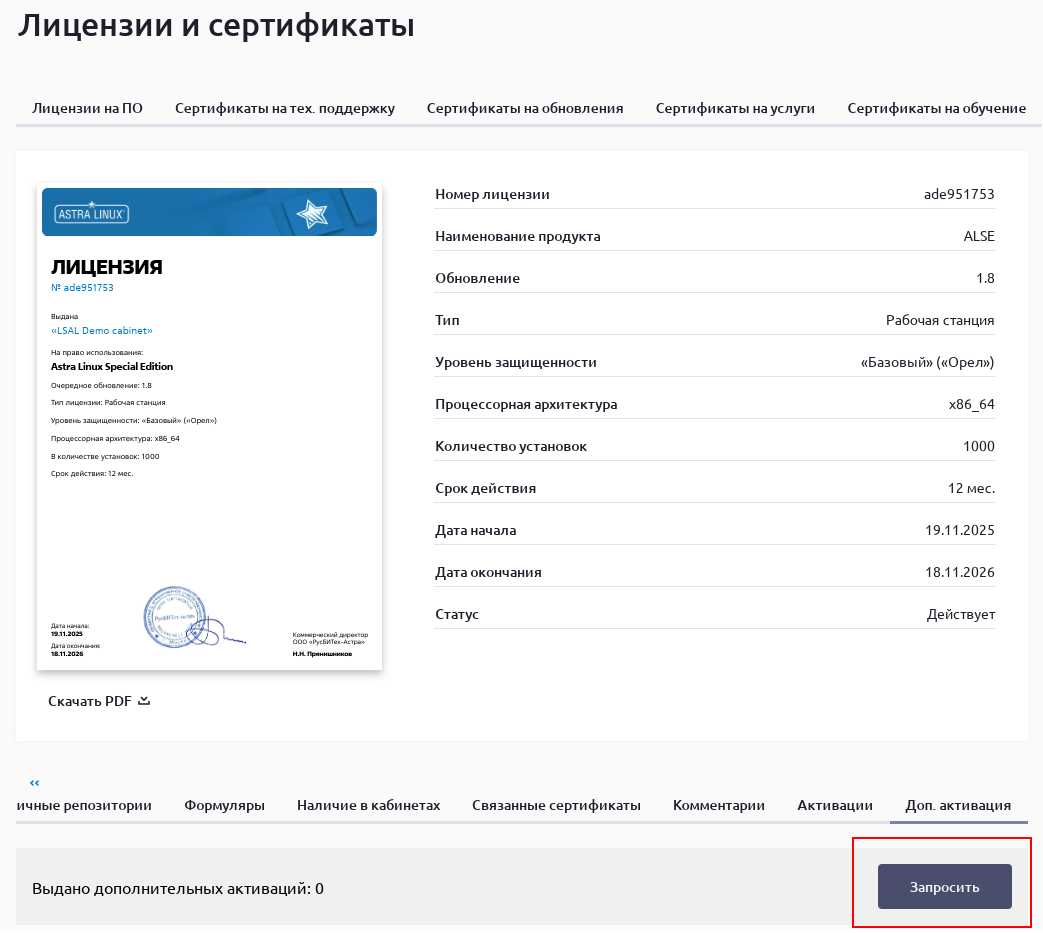
Task: Click license number value ade951753
Action: click(x=959, y=194)
